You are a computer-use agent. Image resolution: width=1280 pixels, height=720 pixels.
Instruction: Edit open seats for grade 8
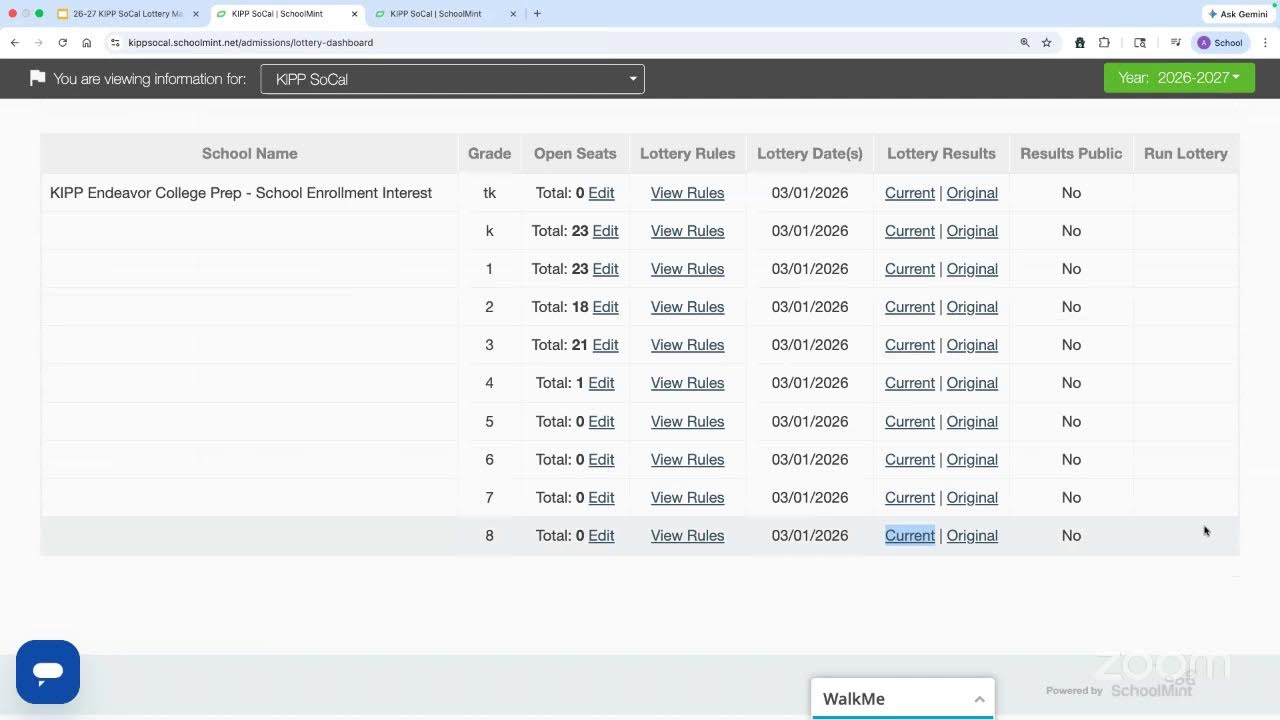pos(601,536)
